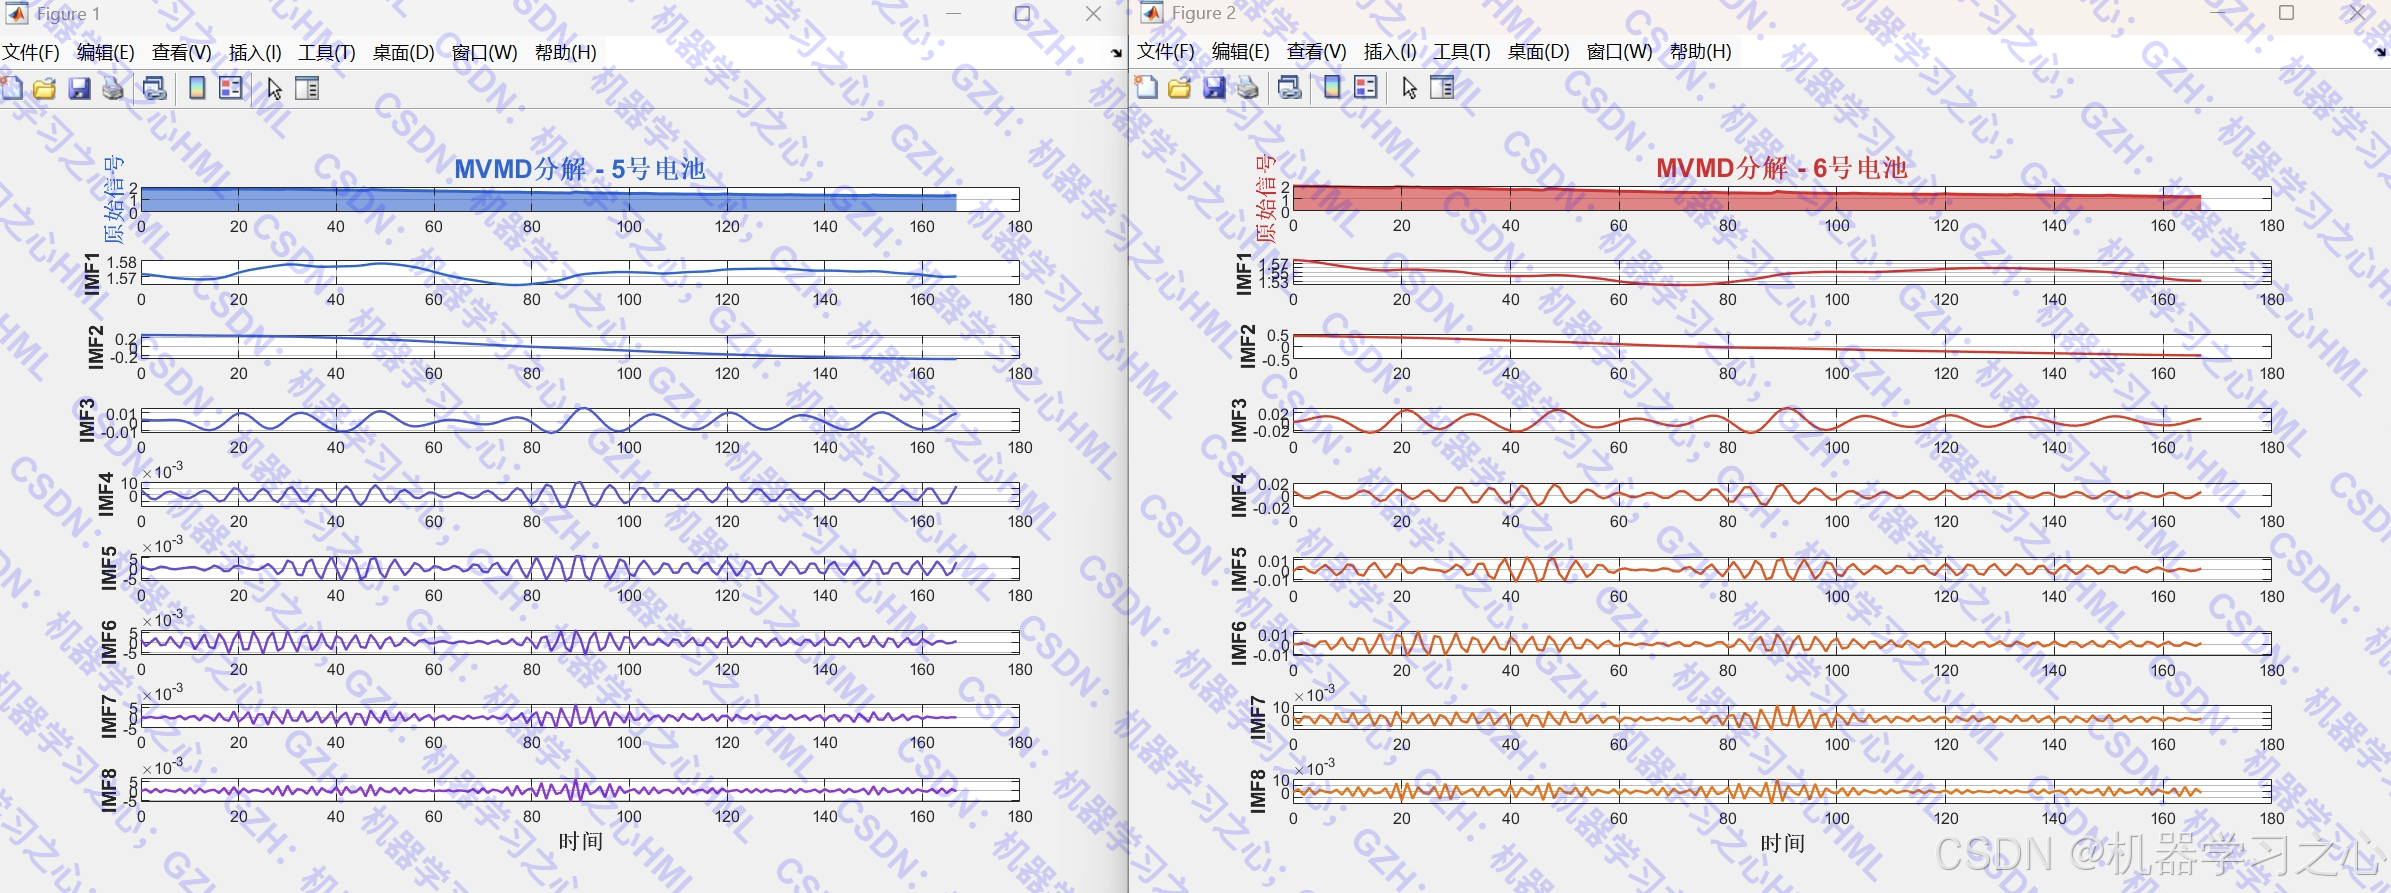Open 插入(I) menu in Figure 1
2391x893 pixels.
click(255, 52)
